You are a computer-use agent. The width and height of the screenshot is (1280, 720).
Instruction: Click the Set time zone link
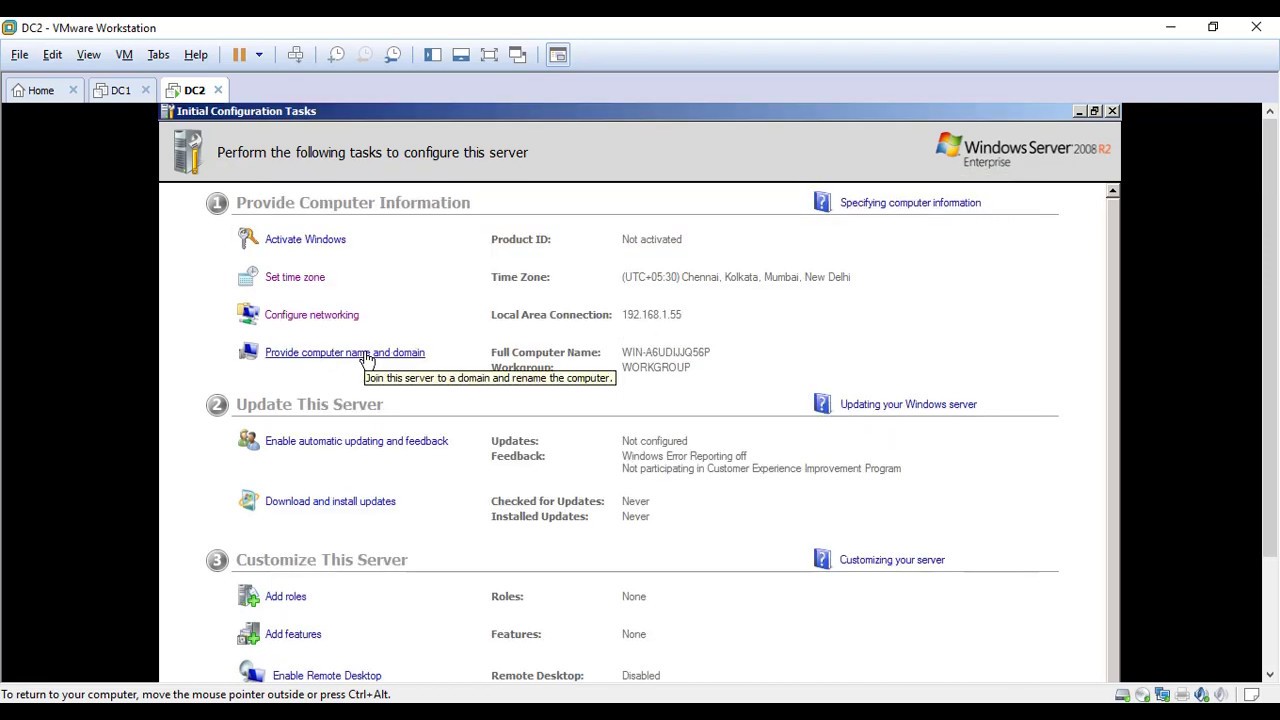pos(295,277)
